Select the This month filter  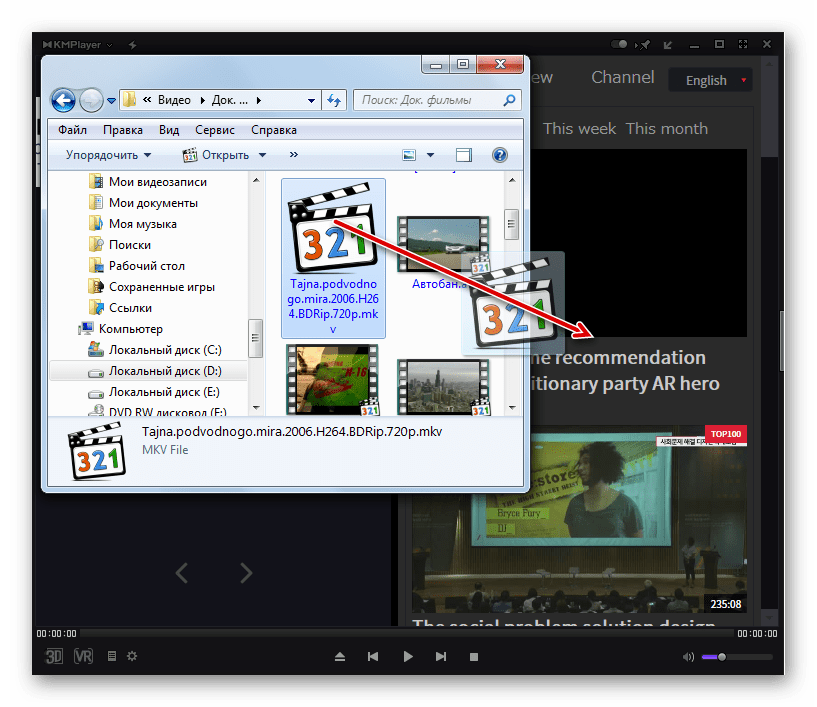[x=666, y=128]
